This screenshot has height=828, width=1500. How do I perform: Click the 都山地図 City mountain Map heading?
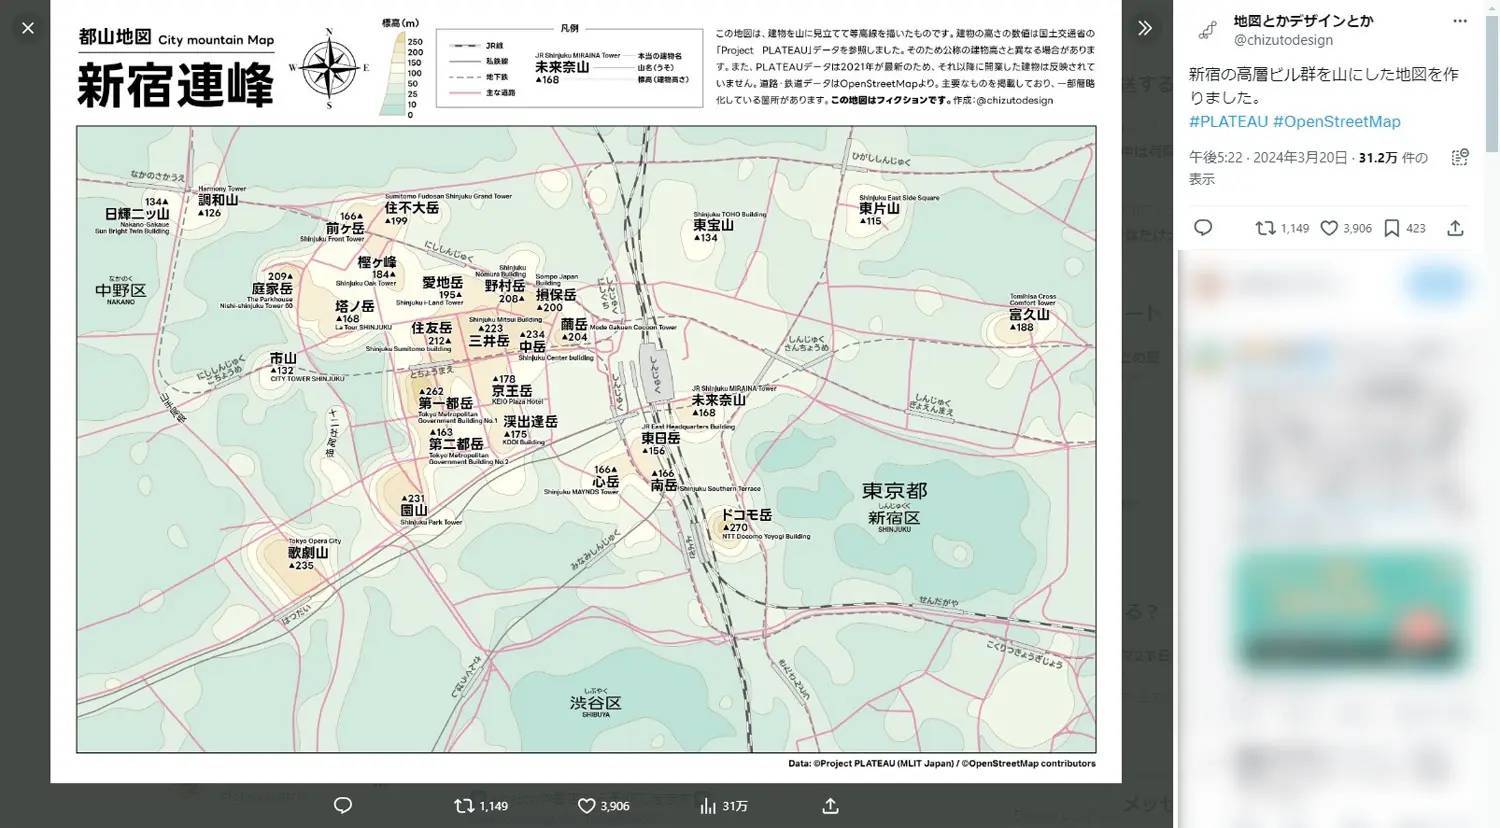point(175,38)
